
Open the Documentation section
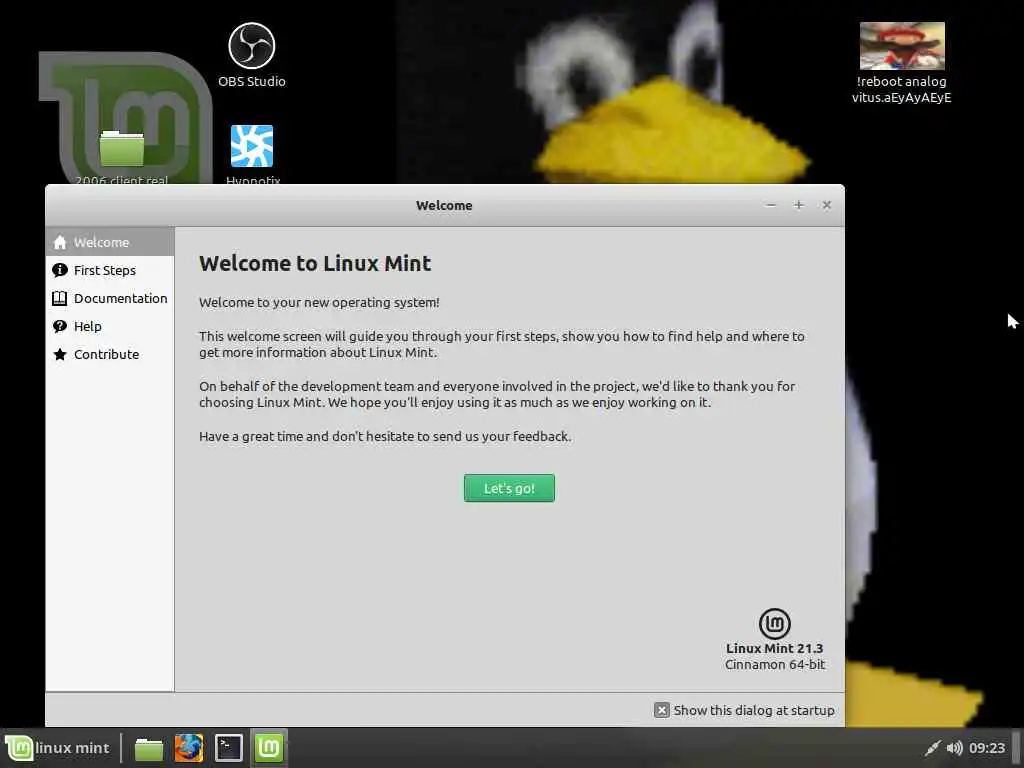pyautogui.click(x=110, y=298)
